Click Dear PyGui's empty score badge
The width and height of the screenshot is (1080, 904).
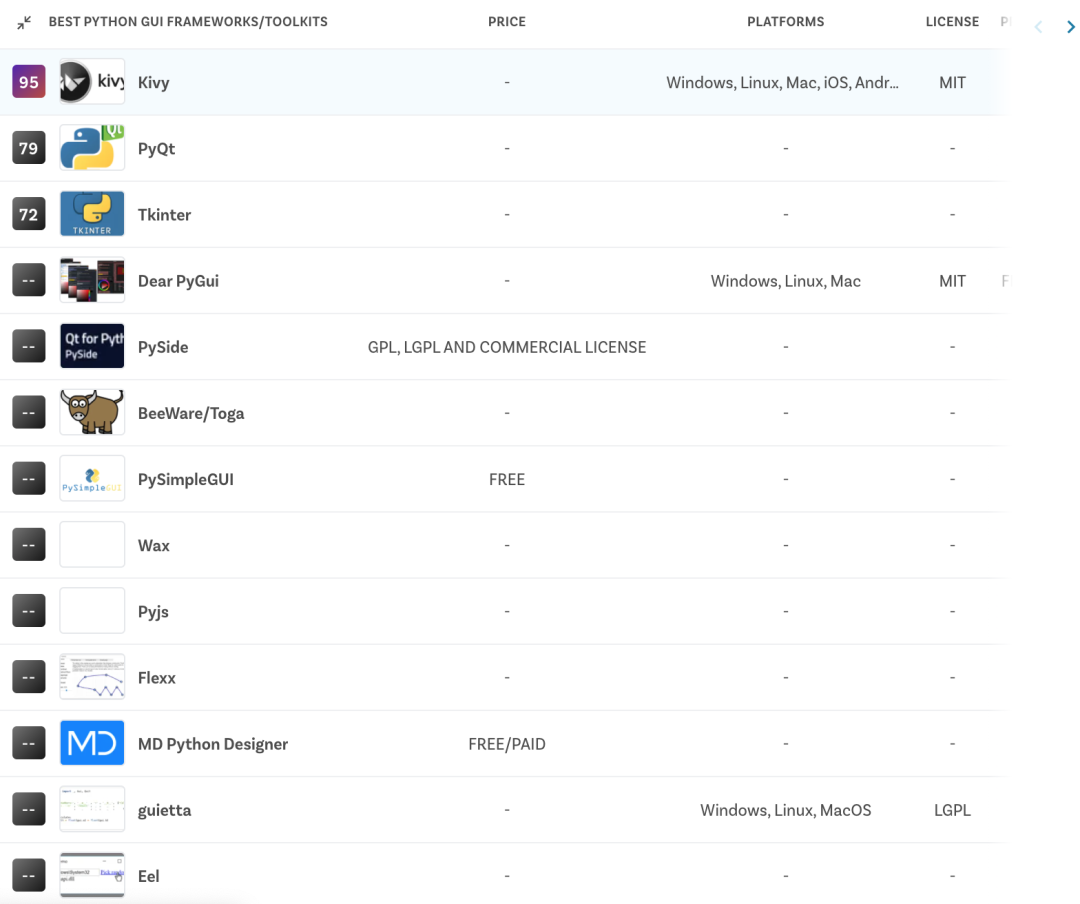[29, 280]
